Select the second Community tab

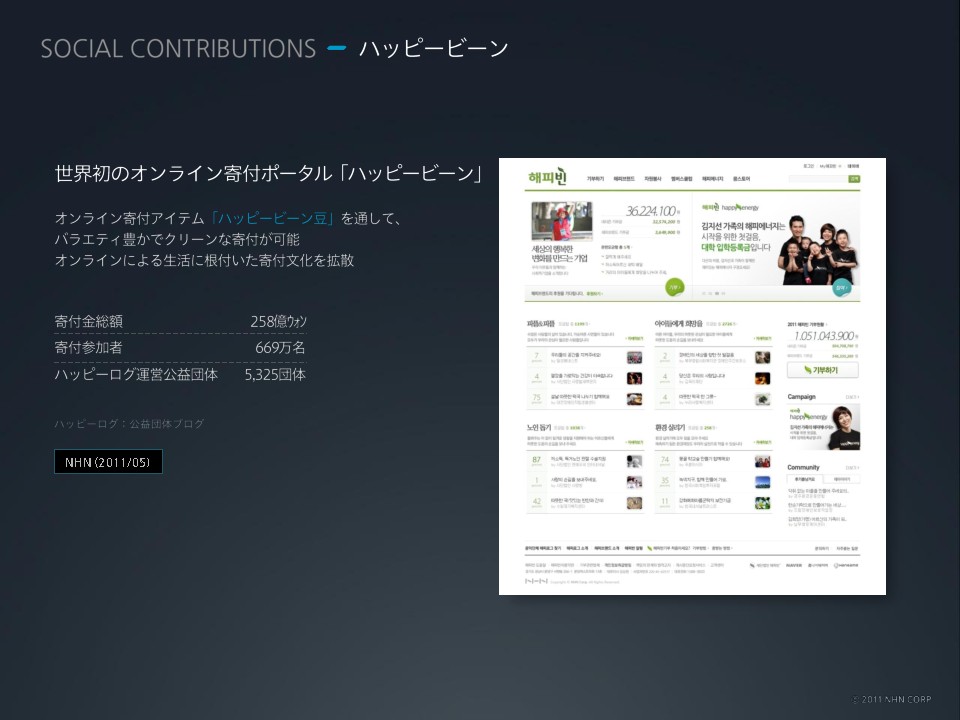842,479
